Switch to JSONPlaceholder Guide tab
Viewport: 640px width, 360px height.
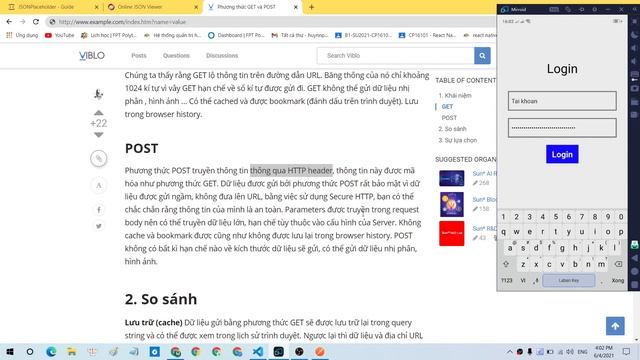[x=46, y=7]
